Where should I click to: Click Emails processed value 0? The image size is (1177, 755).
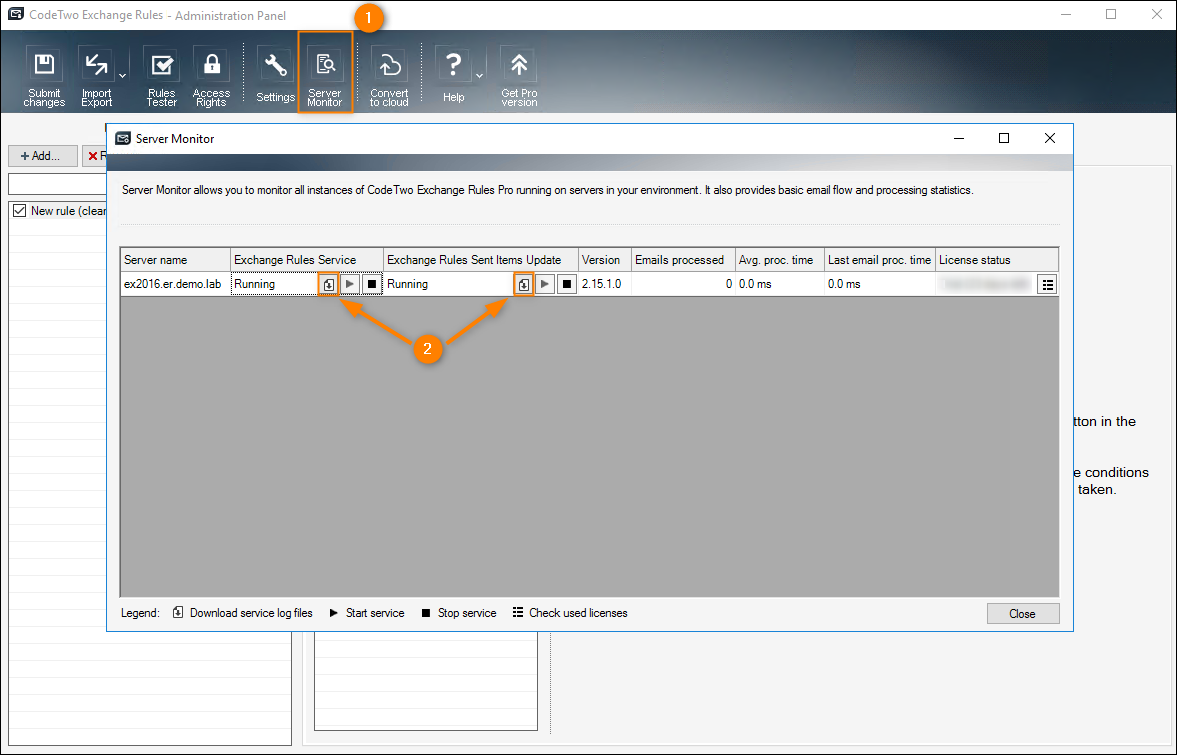pyautogui.click(x=728, y=284)
